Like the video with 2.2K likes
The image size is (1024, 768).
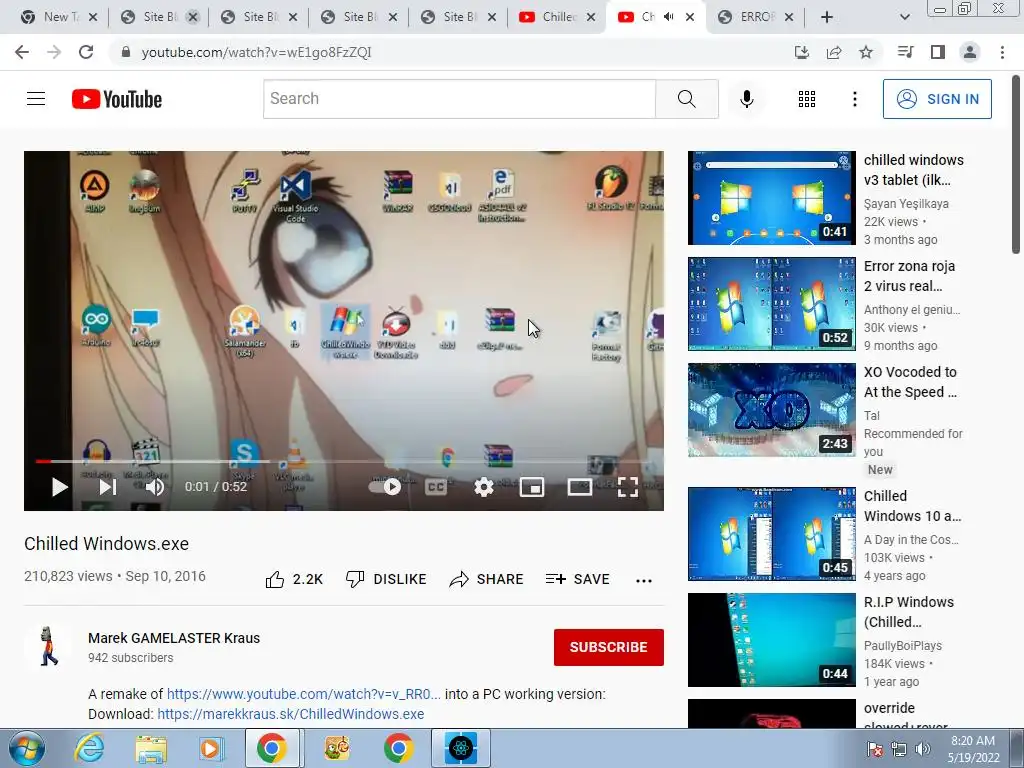(294, 579)
